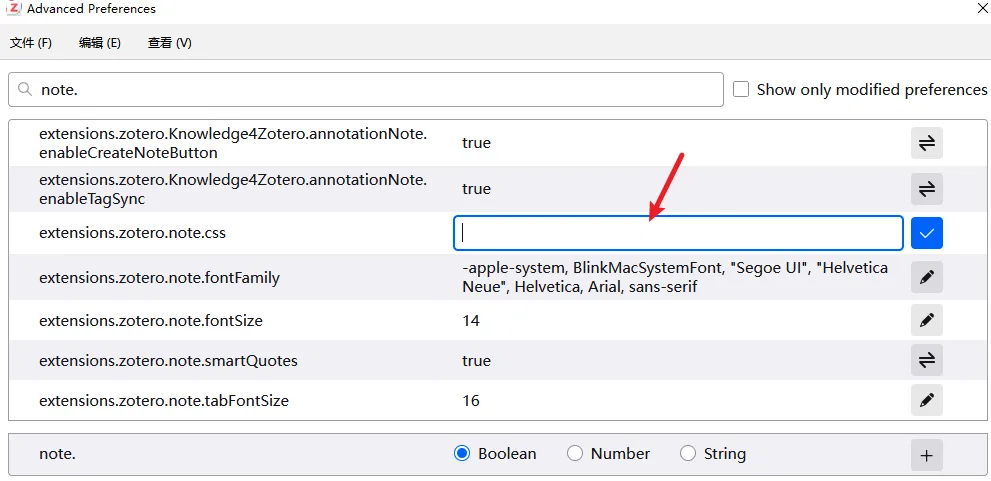Viewport: 991px width, 481px height.
Task: Click the search magnifier icon
Action: tap(25, 89)
